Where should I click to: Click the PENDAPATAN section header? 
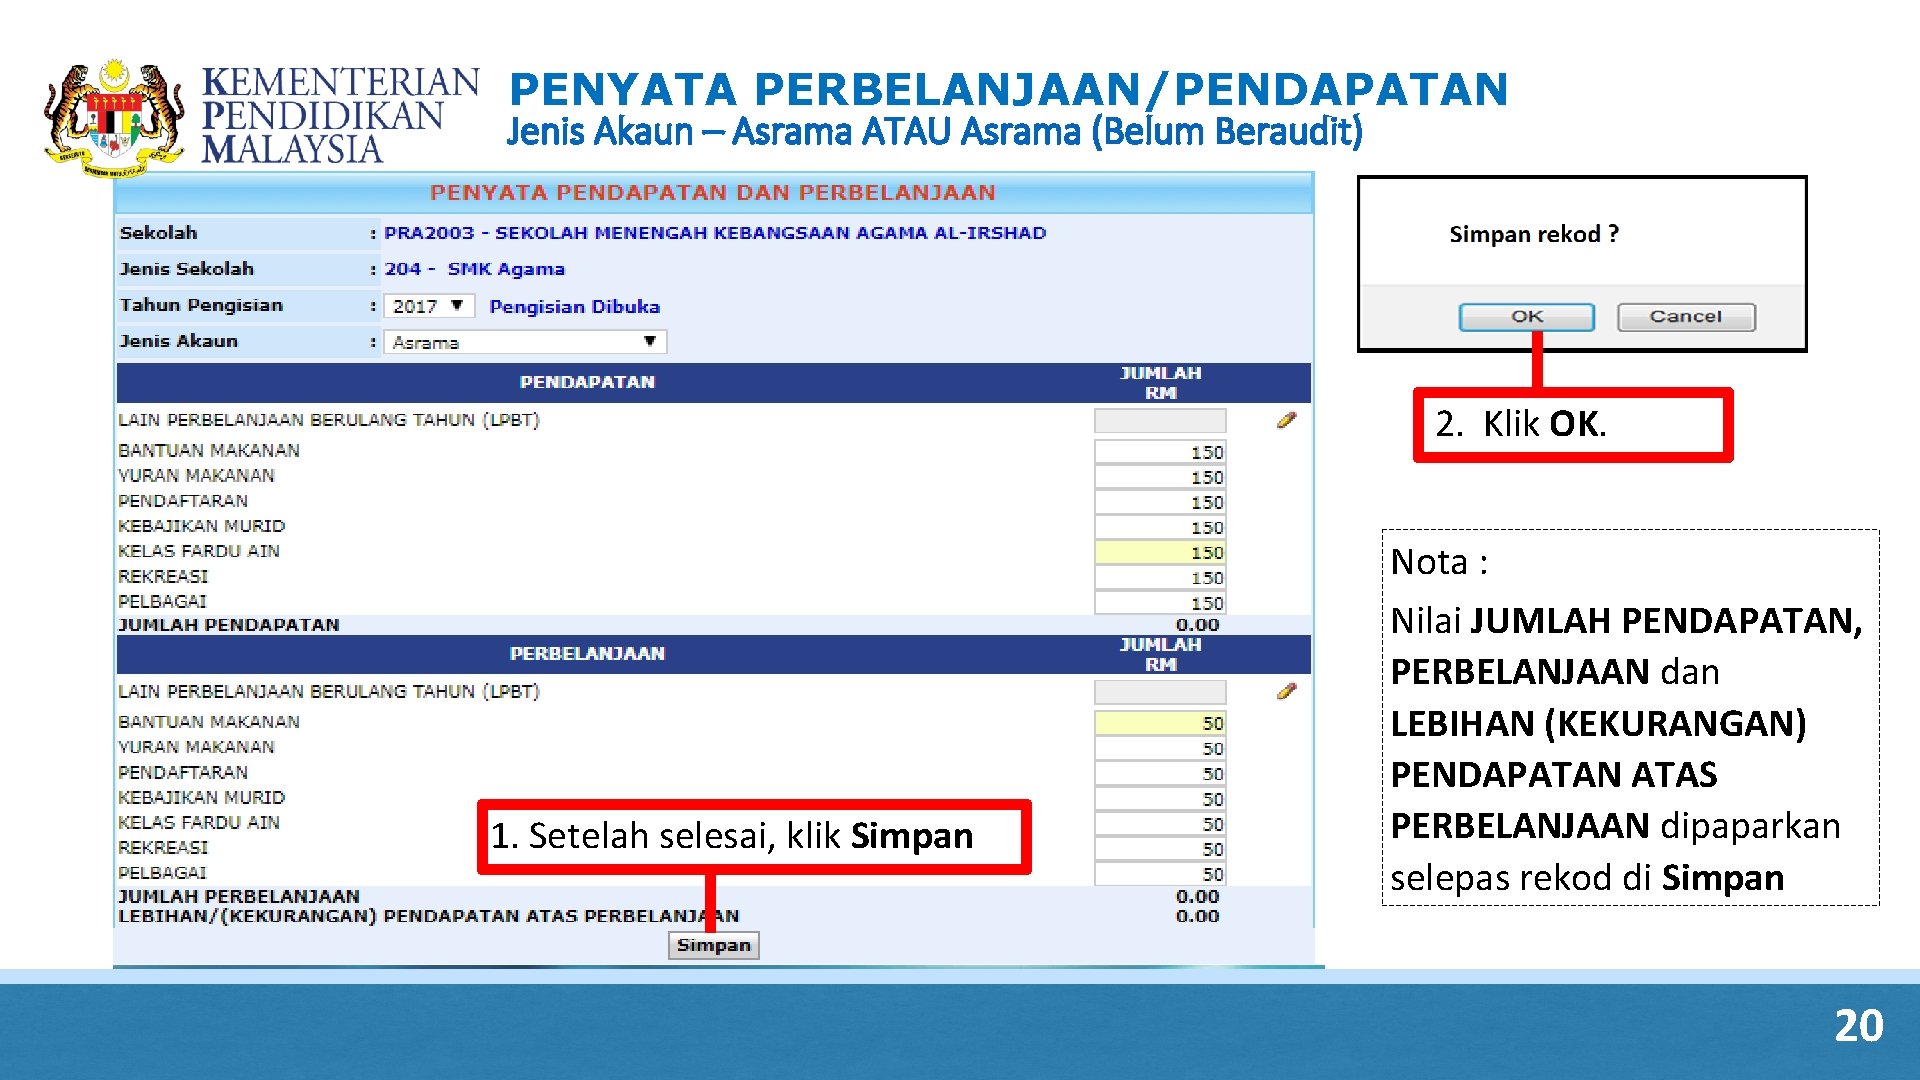pyautogui.click(x=587, y=382)
